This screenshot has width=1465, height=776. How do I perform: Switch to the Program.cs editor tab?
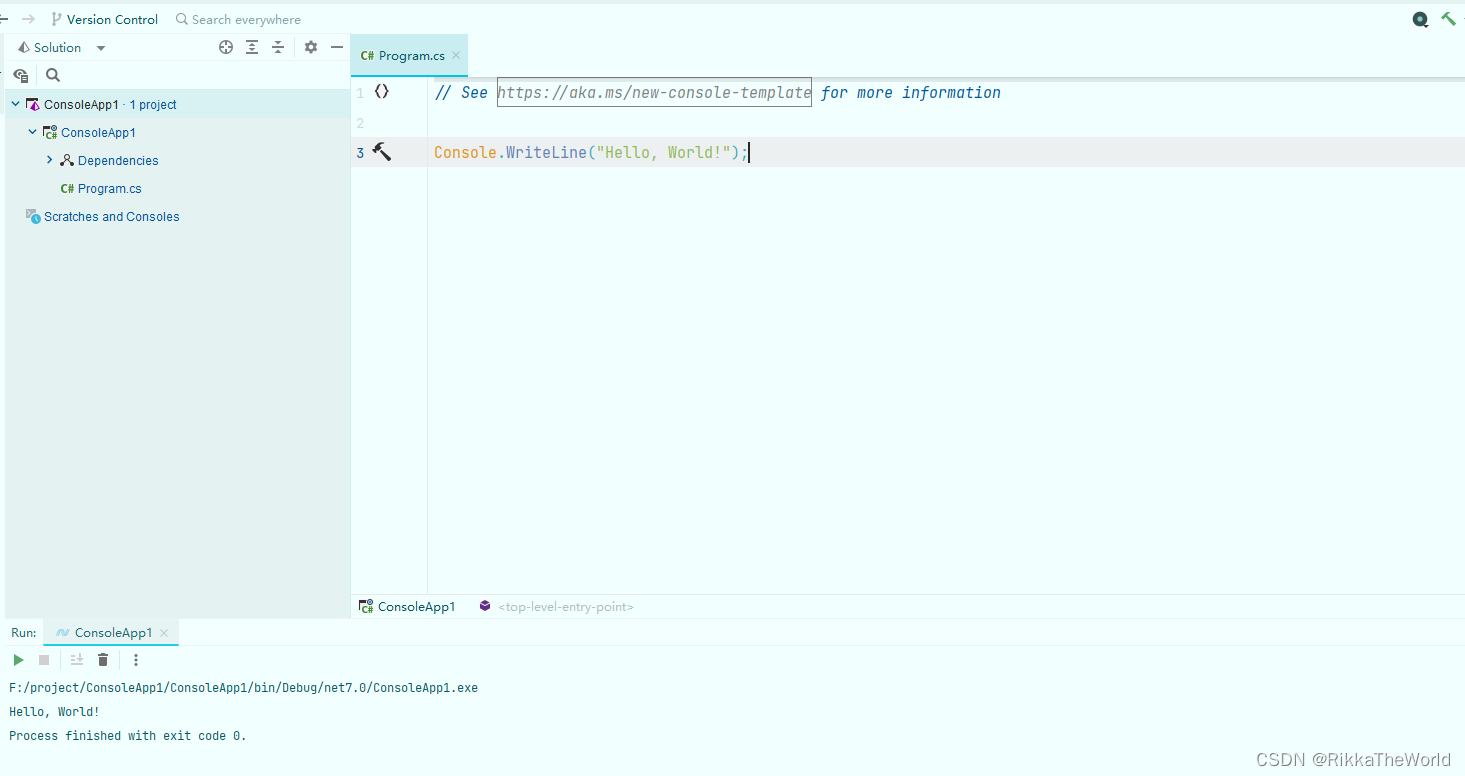(x=411, y=56)
